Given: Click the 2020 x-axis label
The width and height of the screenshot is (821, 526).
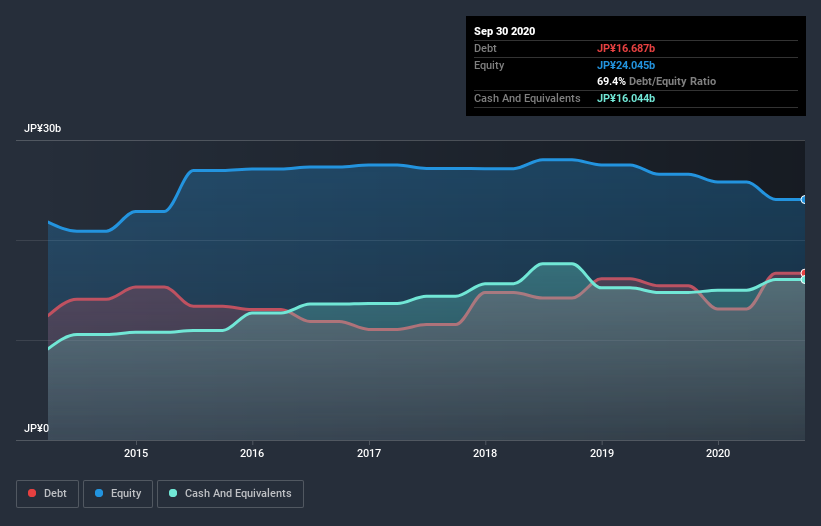Looking at the screenshot, I should (x=718, y=453).
